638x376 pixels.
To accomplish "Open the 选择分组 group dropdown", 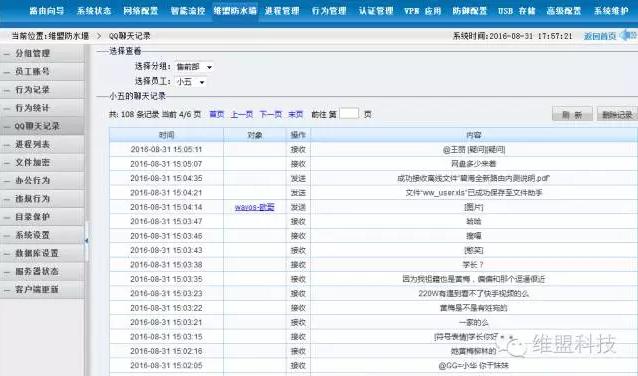I will click(194, 67).
